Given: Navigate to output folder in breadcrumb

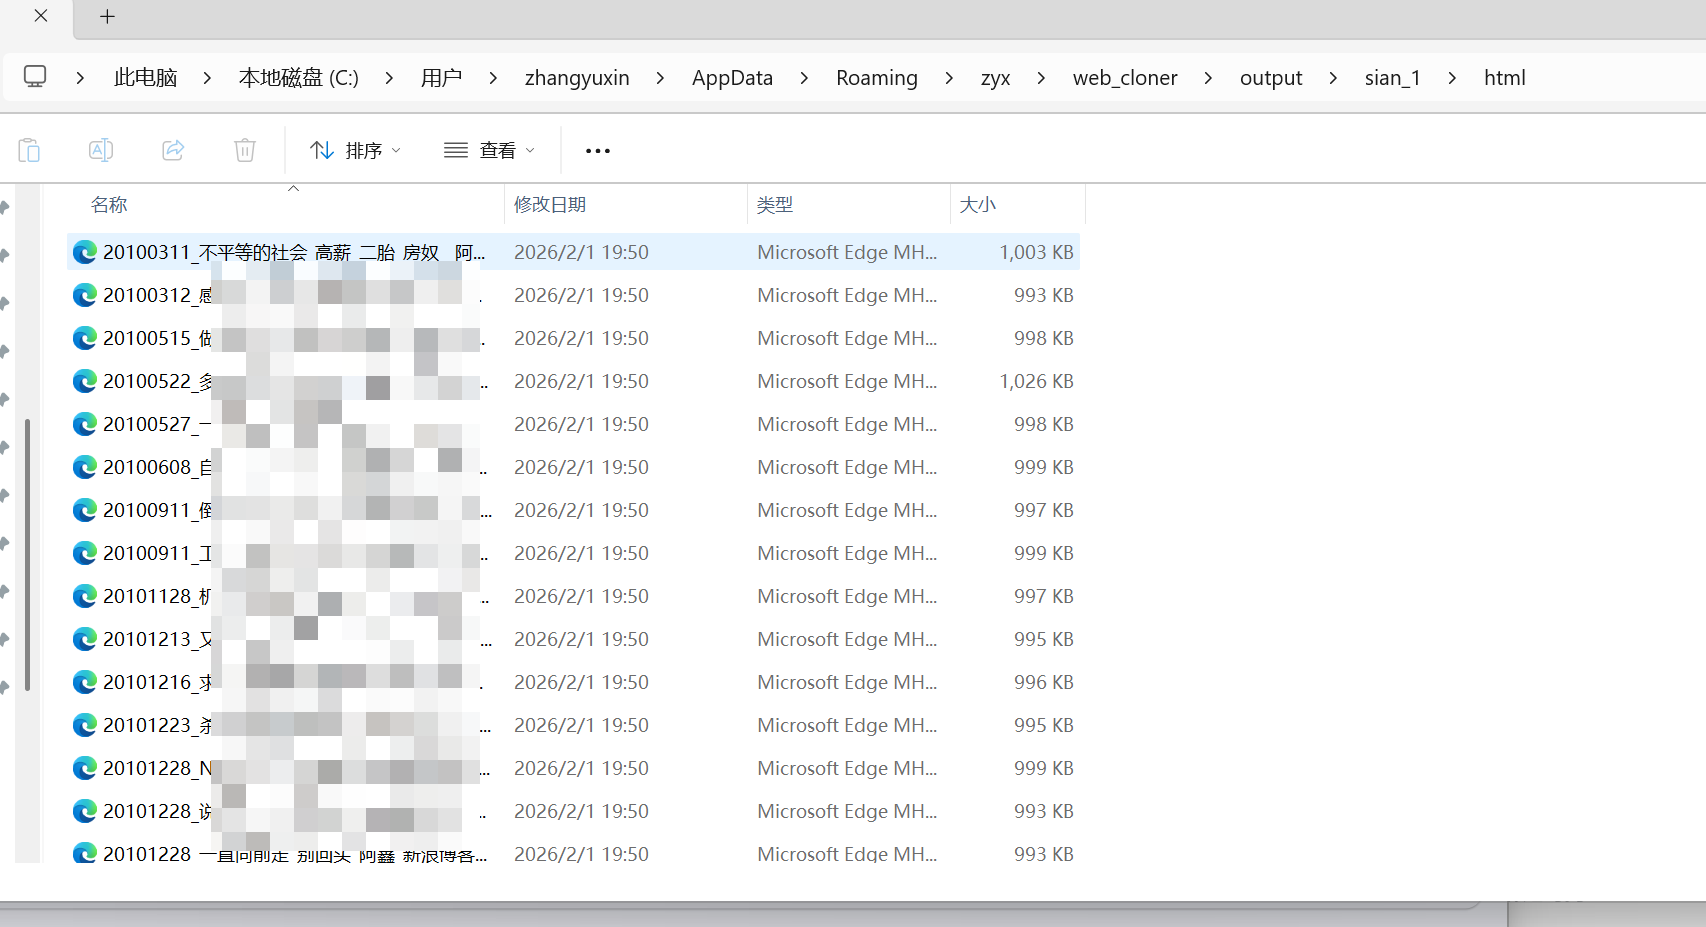Looking at the screenshot, I should coord(1270,78).
